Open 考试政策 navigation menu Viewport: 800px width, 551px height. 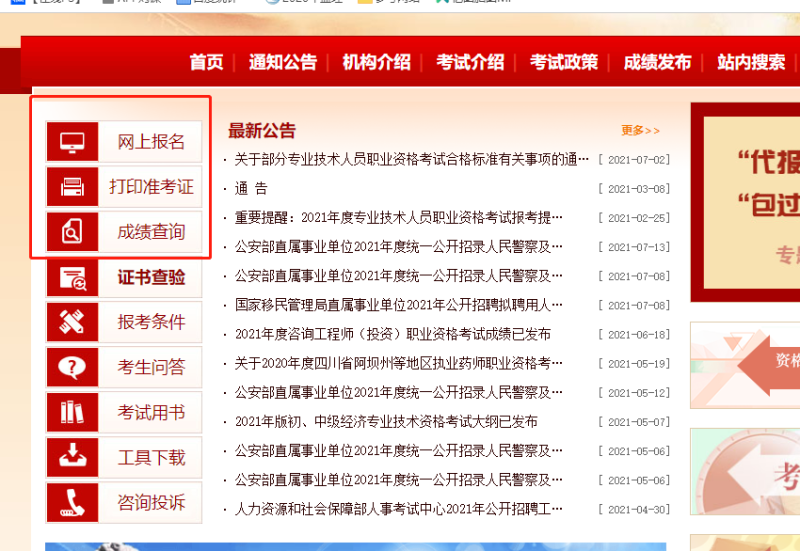564,62
